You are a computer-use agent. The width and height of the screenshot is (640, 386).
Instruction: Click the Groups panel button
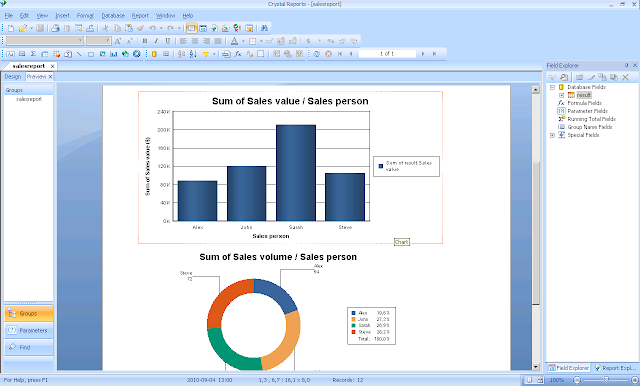29,313
